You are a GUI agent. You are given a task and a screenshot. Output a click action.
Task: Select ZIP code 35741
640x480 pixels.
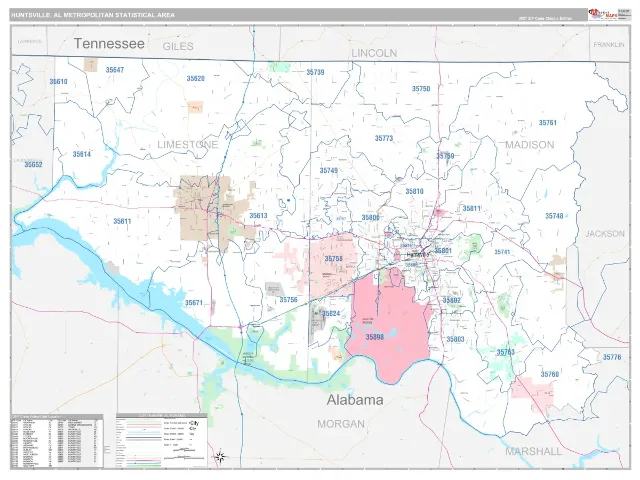(502, 252)
